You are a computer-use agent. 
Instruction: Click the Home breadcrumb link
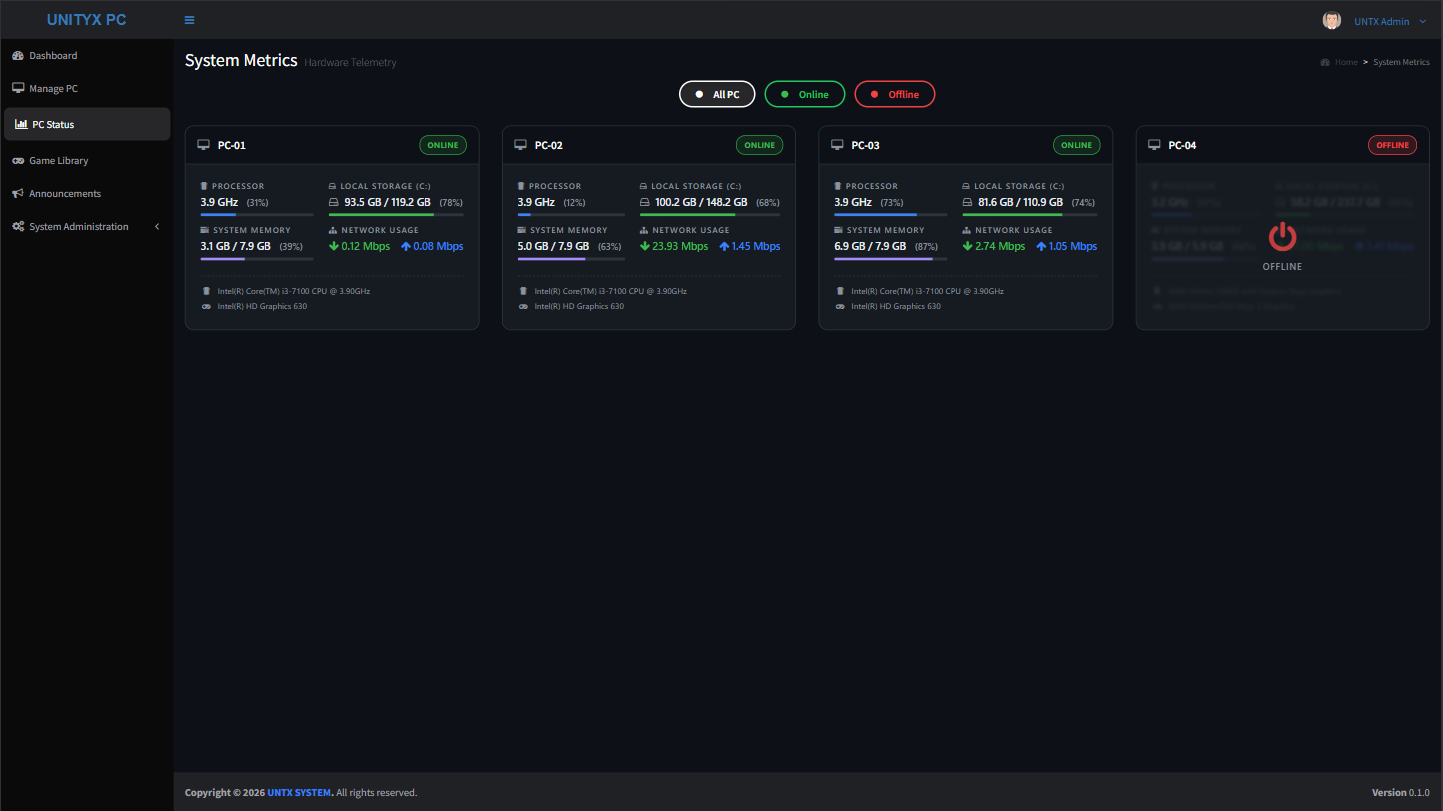pyautogui.click(x=1346, y=62)
